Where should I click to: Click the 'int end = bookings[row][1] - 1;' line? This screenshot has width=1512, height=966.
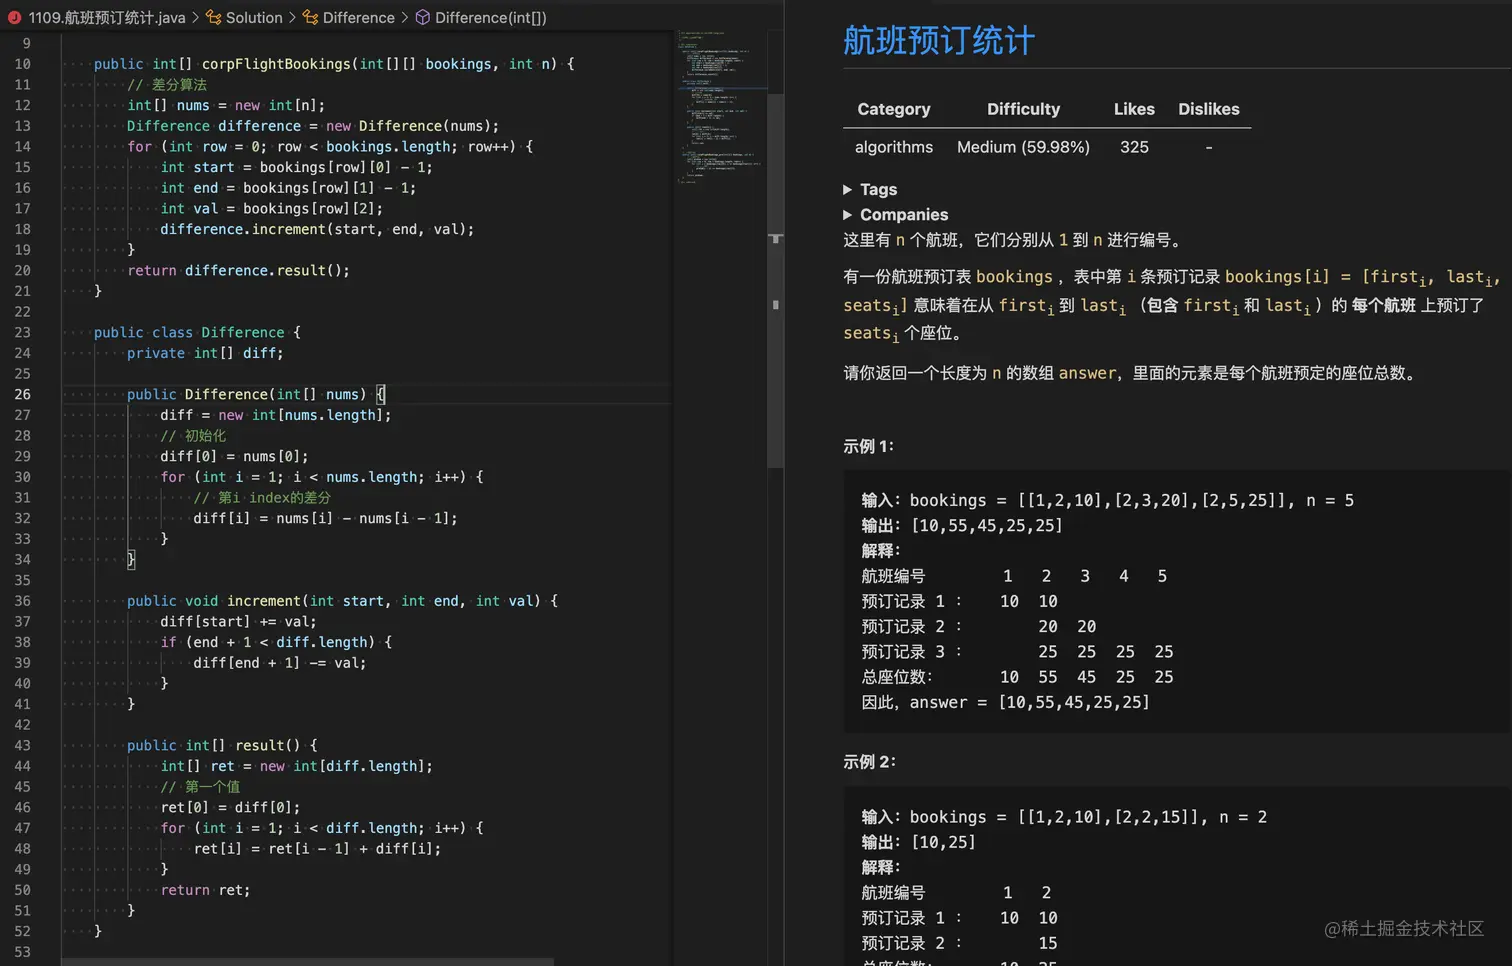point(288,188)
